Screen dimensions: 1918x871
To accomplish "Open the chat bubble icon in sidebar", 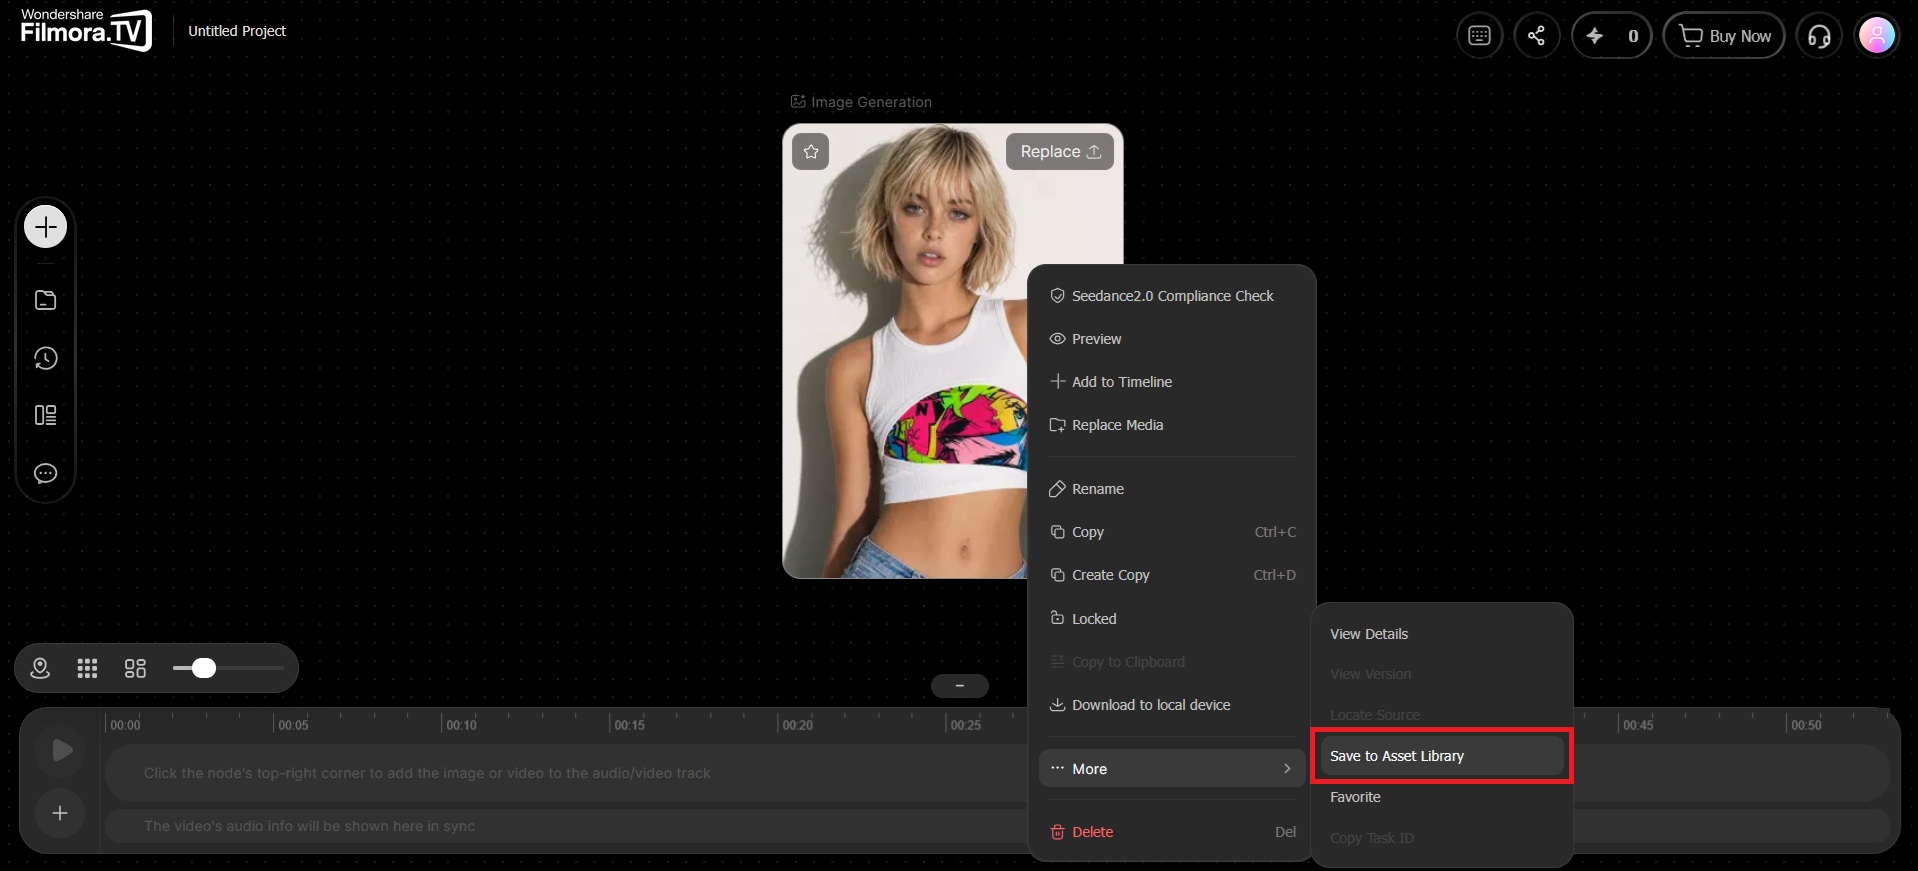I will click(46, 473).
